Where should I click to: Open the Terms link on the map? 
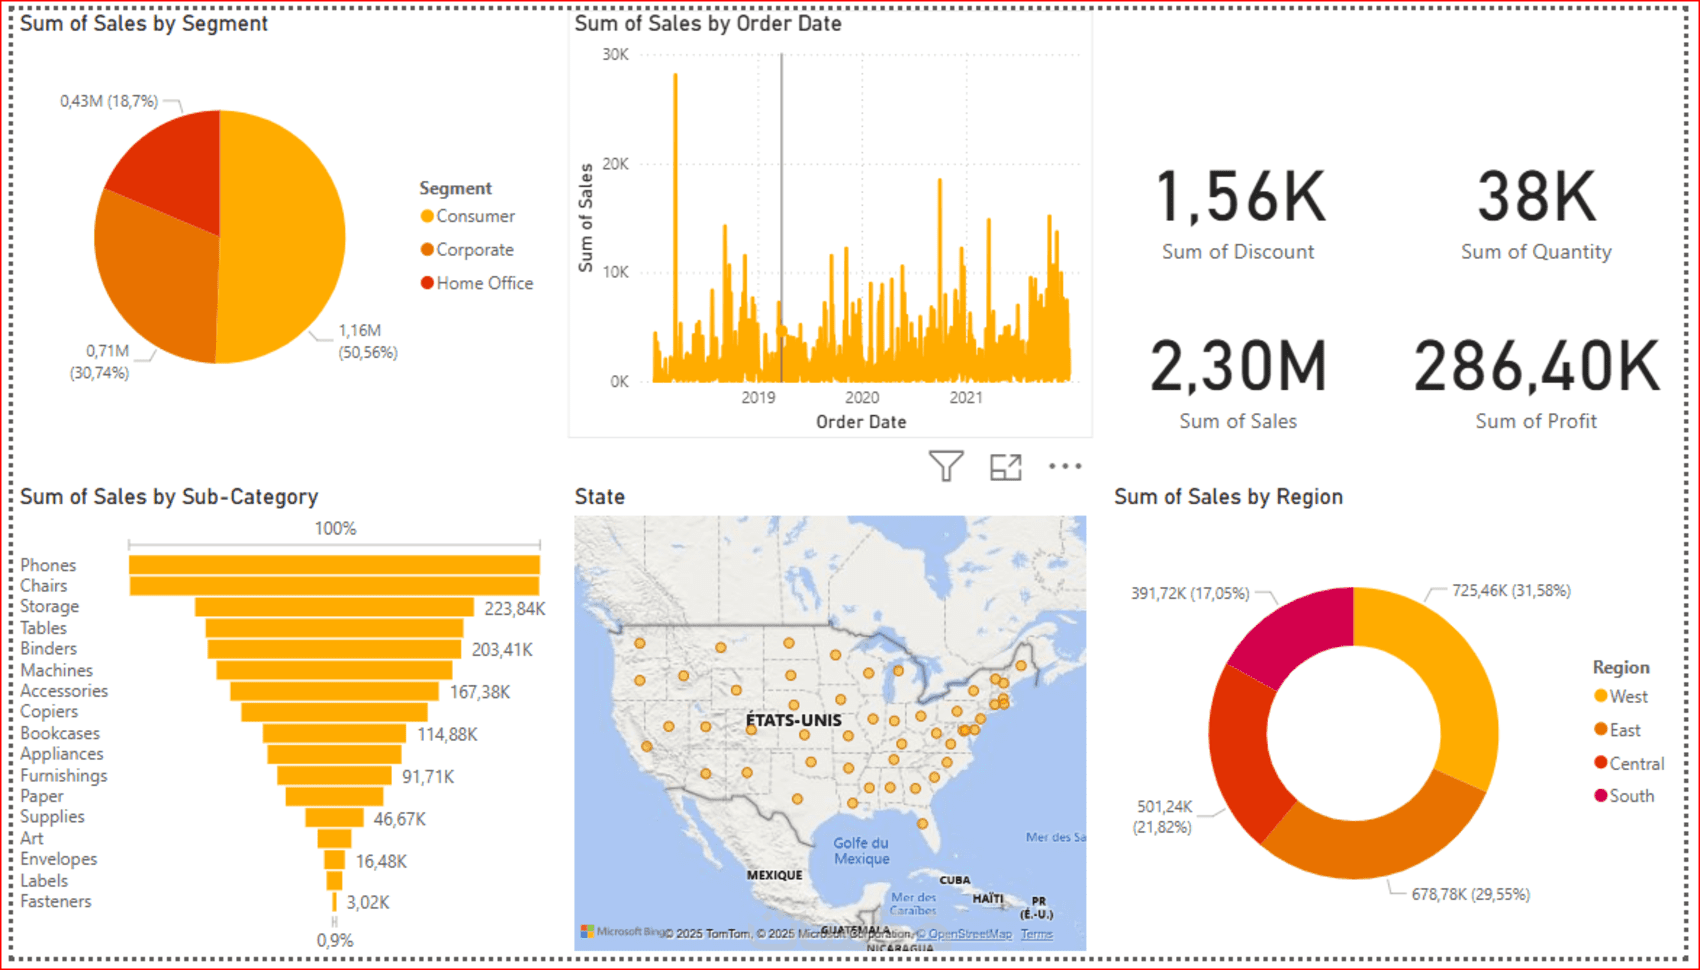(1037, 934)
